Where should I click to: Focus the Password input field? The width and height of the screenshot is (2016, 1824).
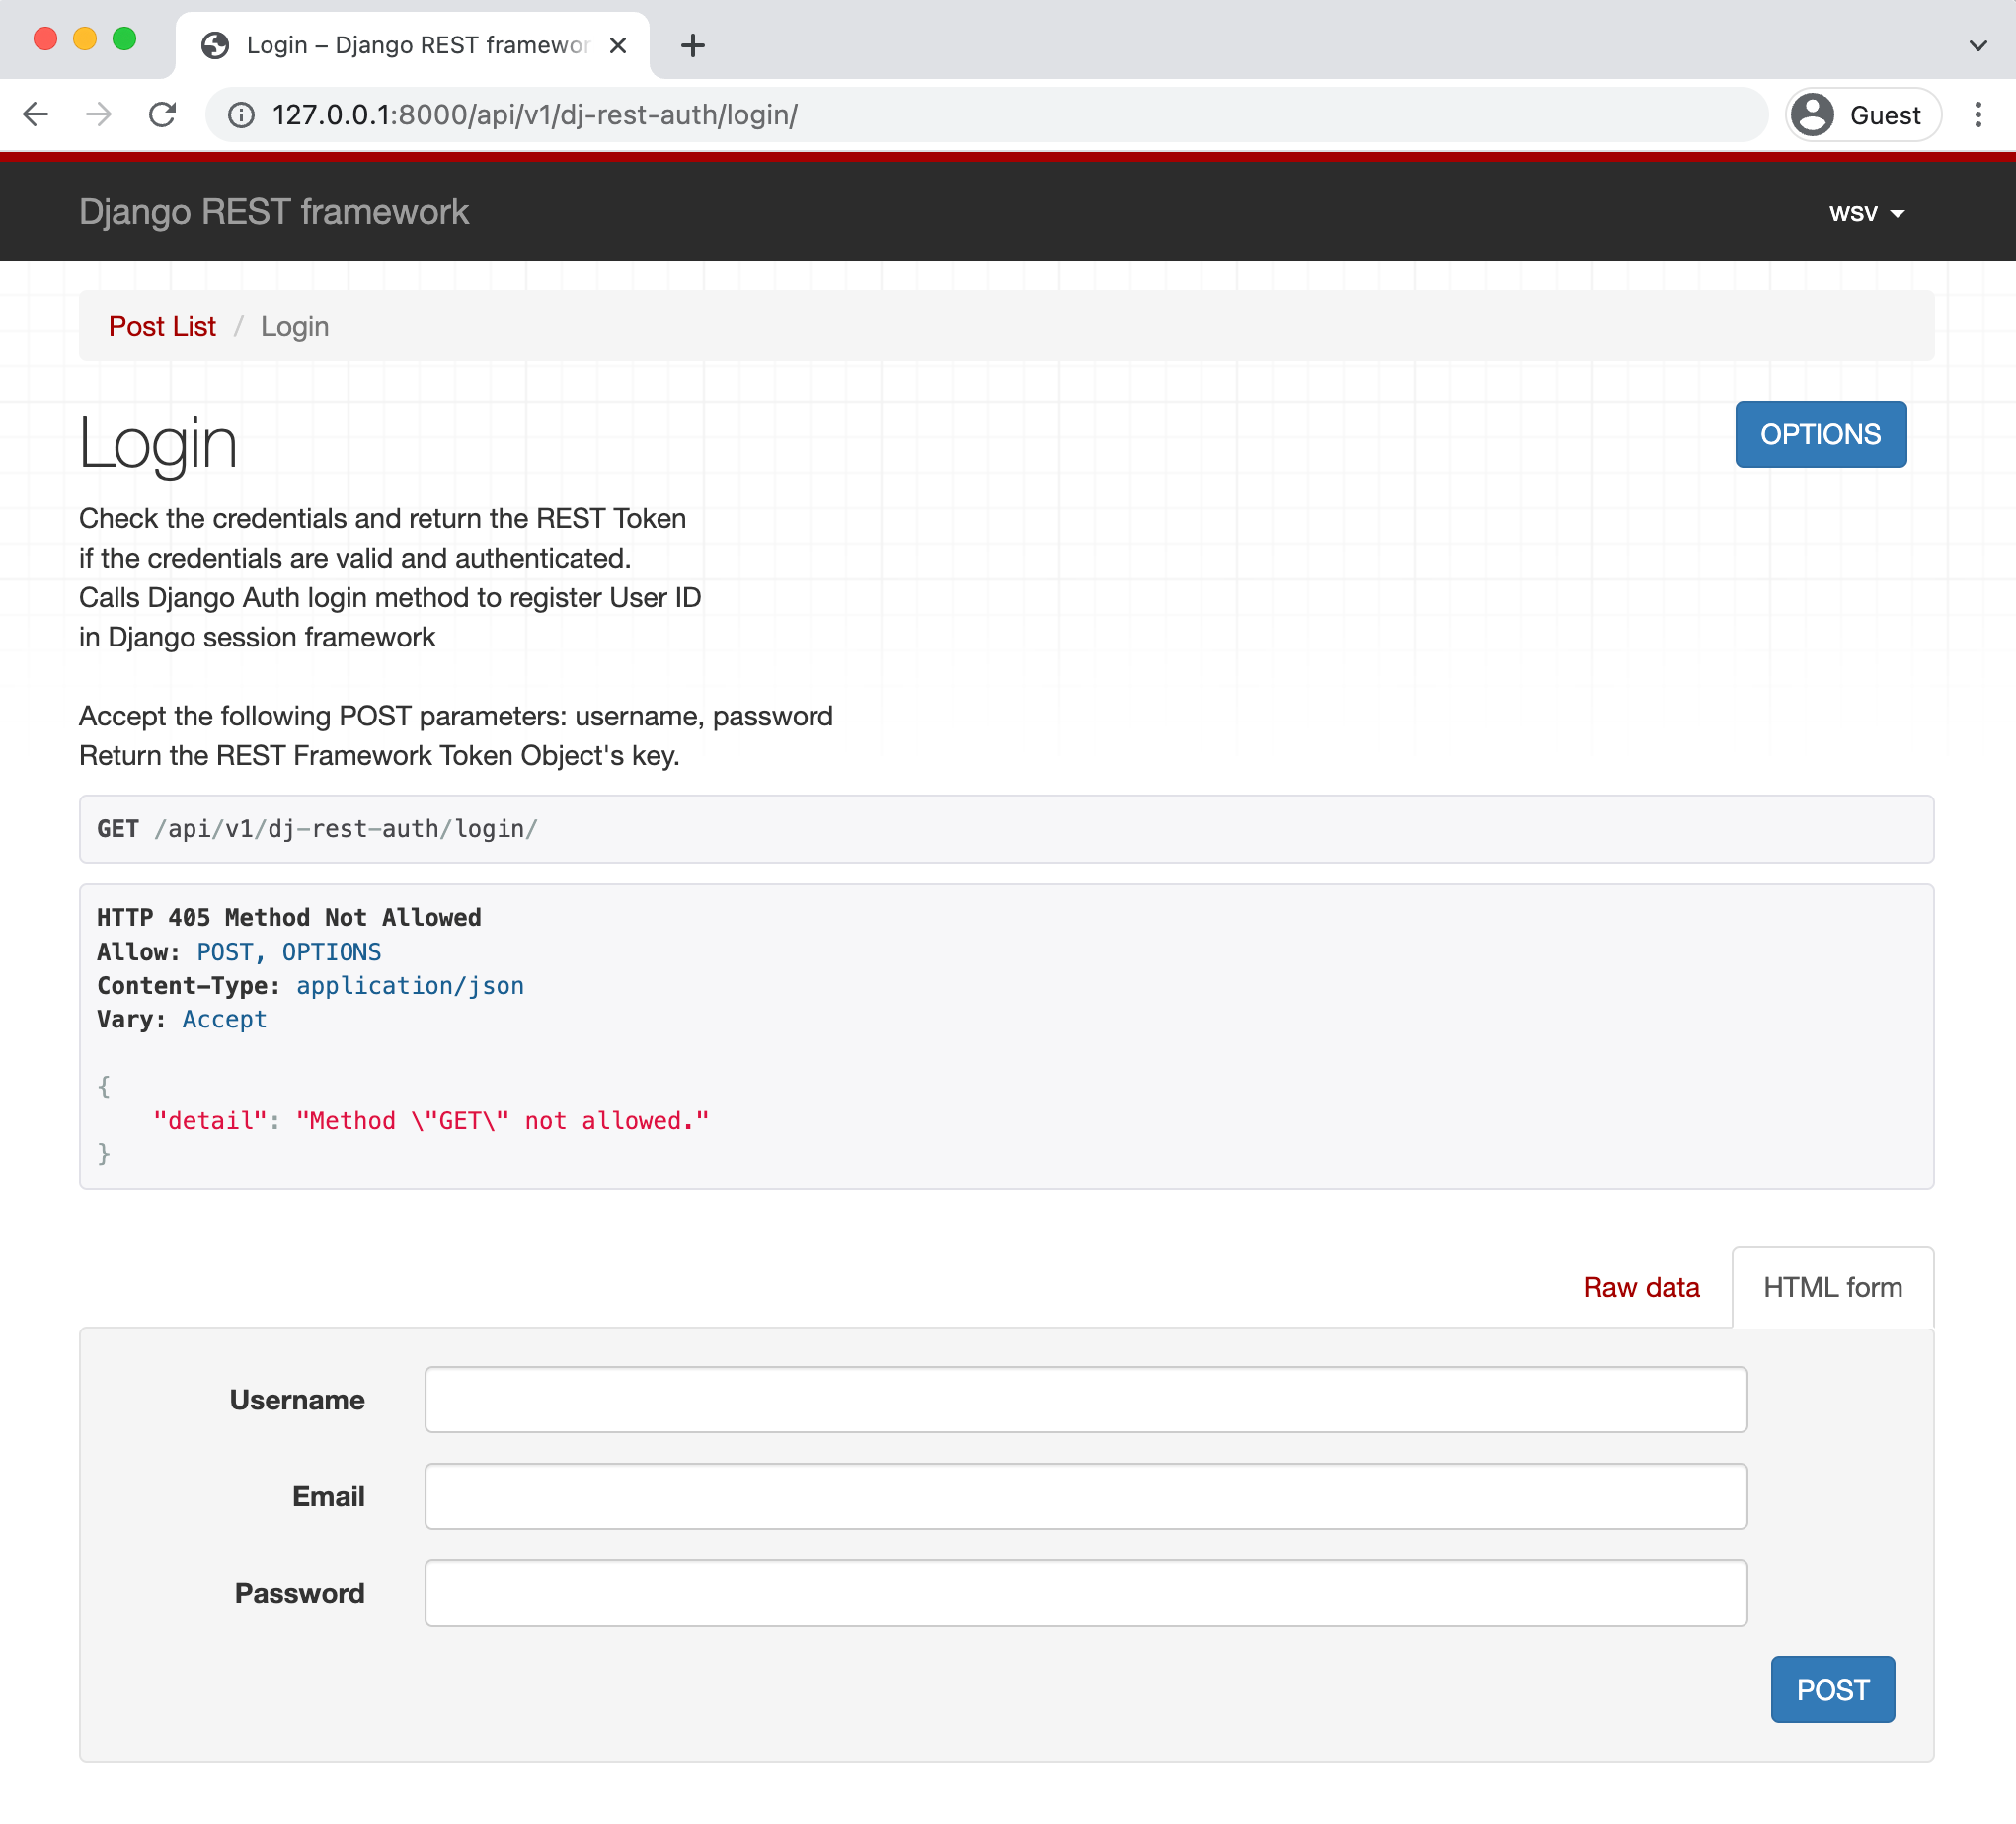(x=1086, y=1593)
